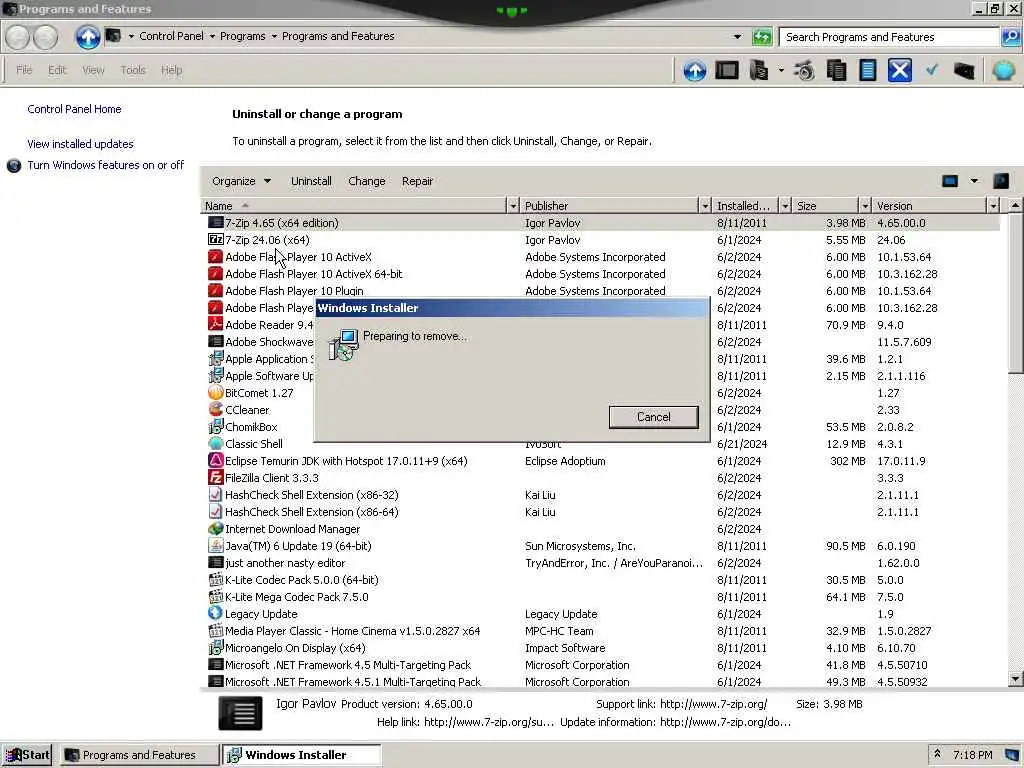The width and height of the screenshot is (1024, 768).
Task: Click the Classic Shell program icon in list
Action: 216,443
